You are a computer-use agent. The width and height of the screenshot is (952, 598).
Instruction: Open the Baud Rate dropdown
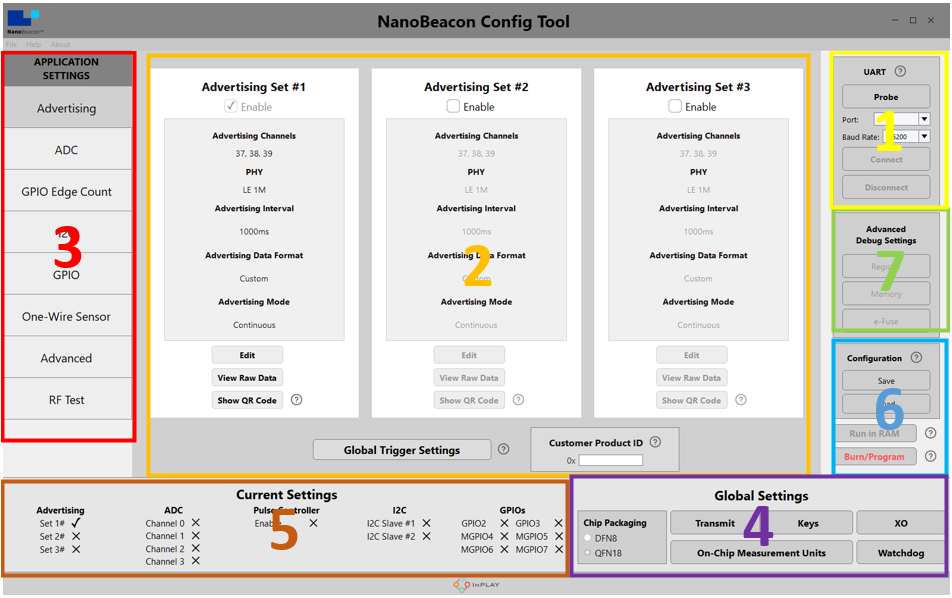tap(924, 137)
